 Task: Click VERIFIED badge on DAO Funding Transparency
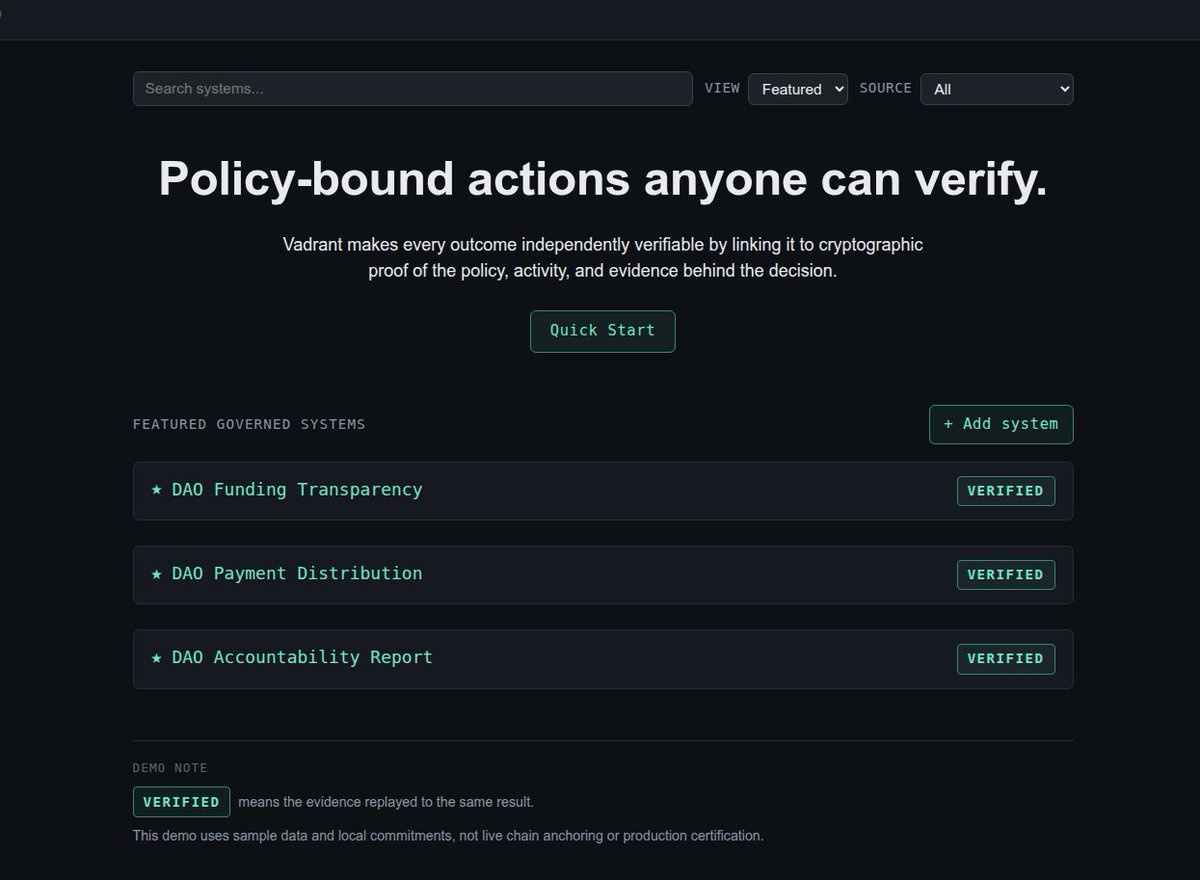pos(1005,491)
